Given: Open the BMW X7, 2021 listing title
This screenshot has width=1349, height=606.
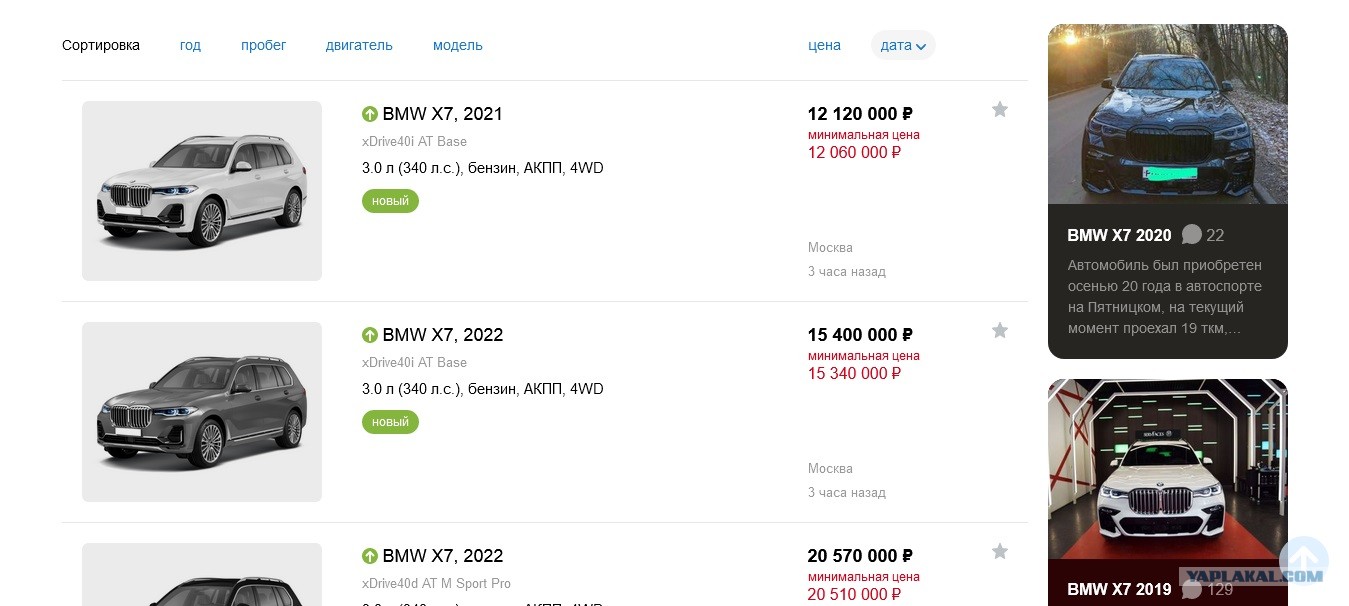Looking at the screenshot, I should [x=442, y=114].
